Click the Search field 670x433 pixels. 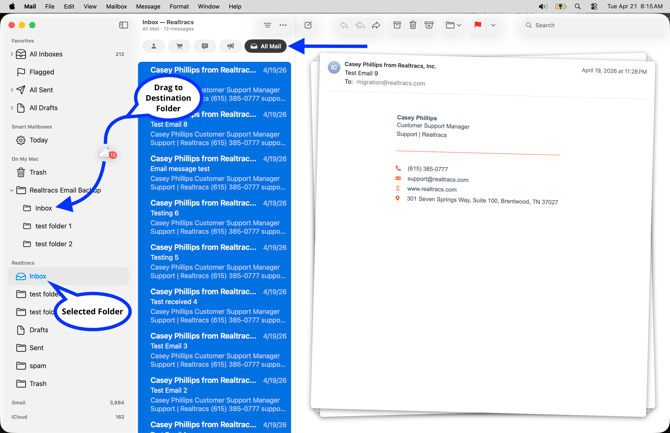tap(592, 25)
